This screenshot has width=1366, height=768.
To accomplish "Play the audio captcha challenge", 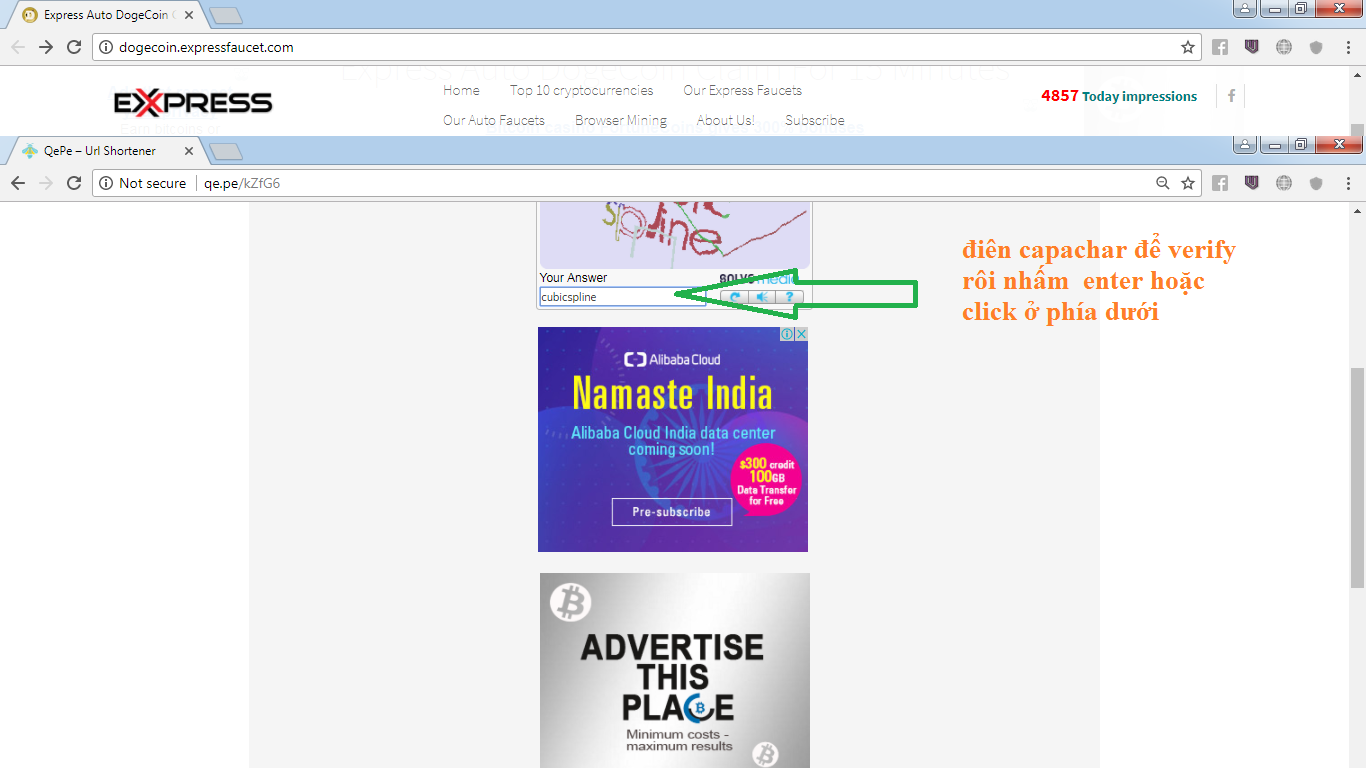I will click(762, 297).
